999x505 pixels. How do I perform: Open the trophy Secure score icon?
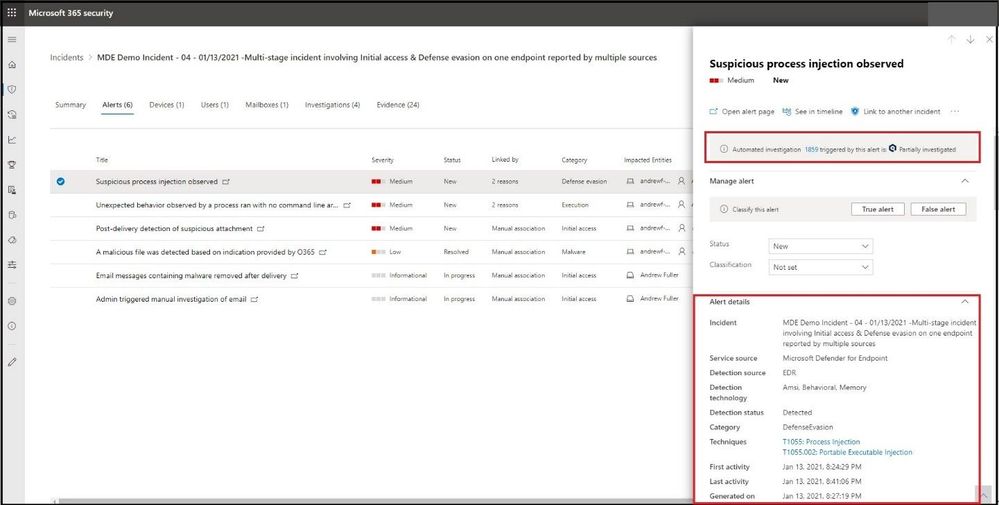point(11,165)
